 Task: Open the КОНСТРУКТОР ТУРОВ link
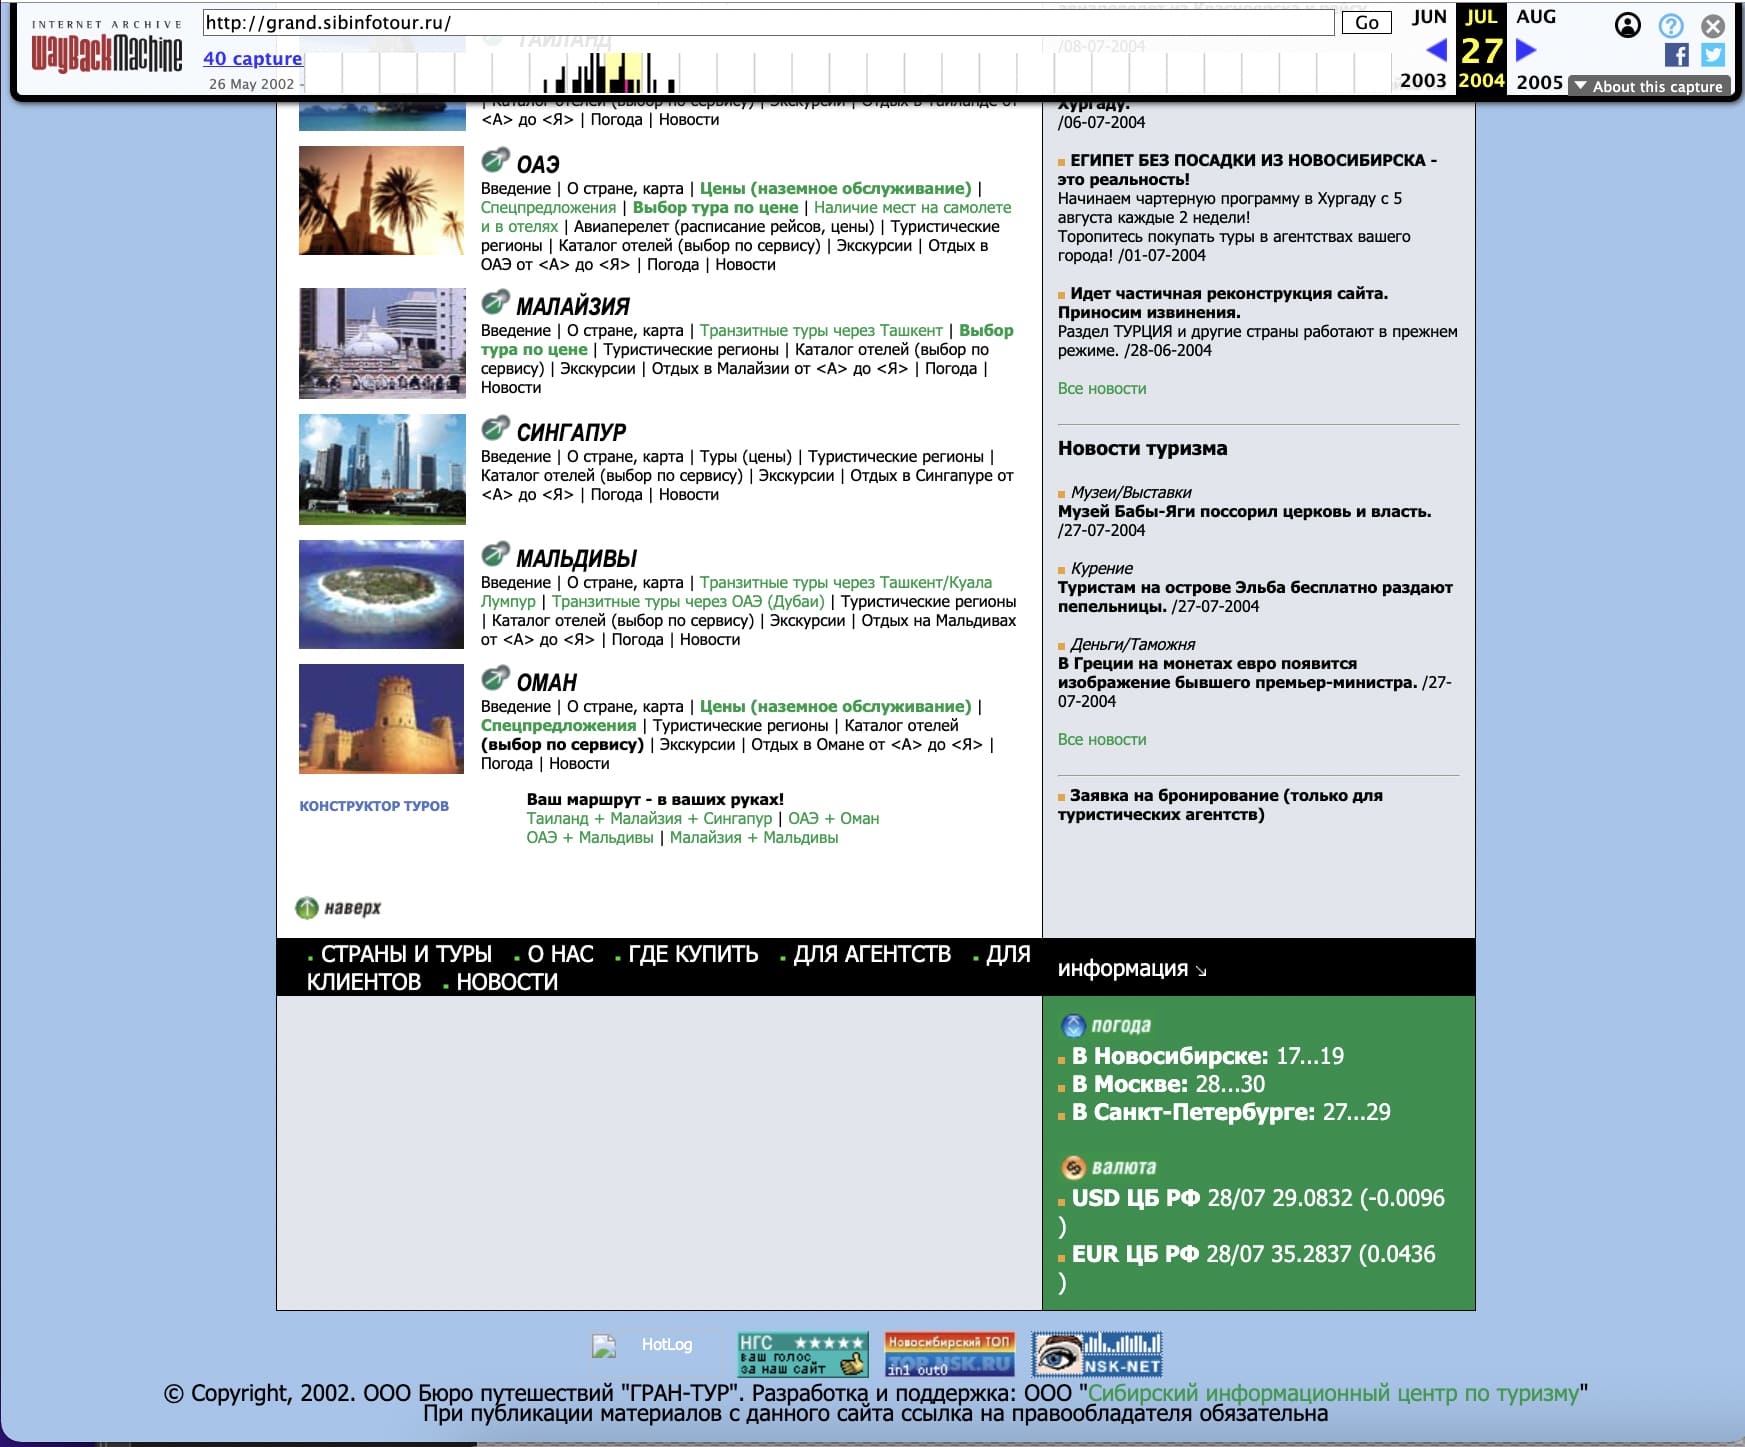click(374, 806)
